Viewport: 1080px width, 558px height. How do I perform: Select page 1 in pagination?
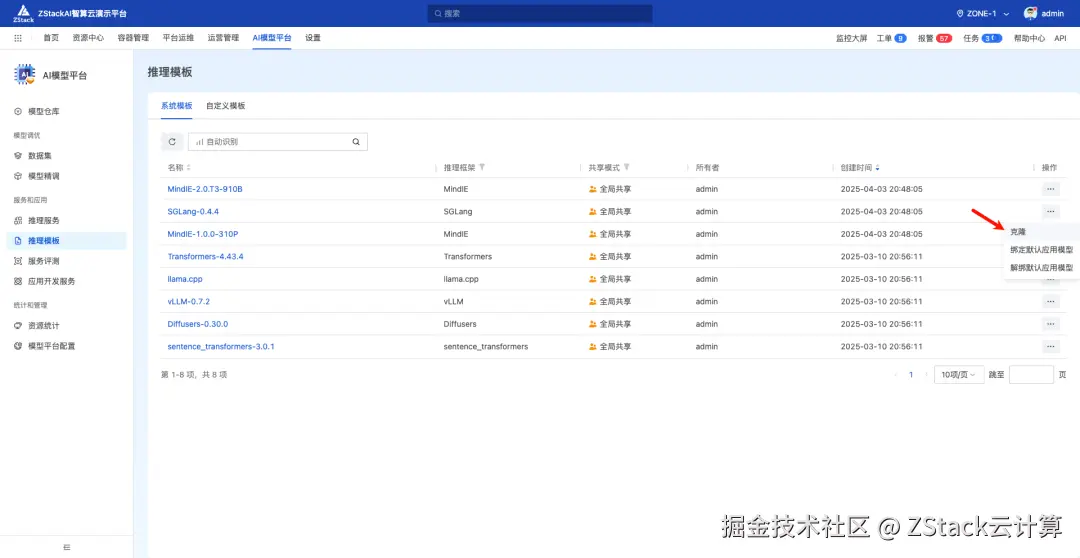(x=911, y=375)
